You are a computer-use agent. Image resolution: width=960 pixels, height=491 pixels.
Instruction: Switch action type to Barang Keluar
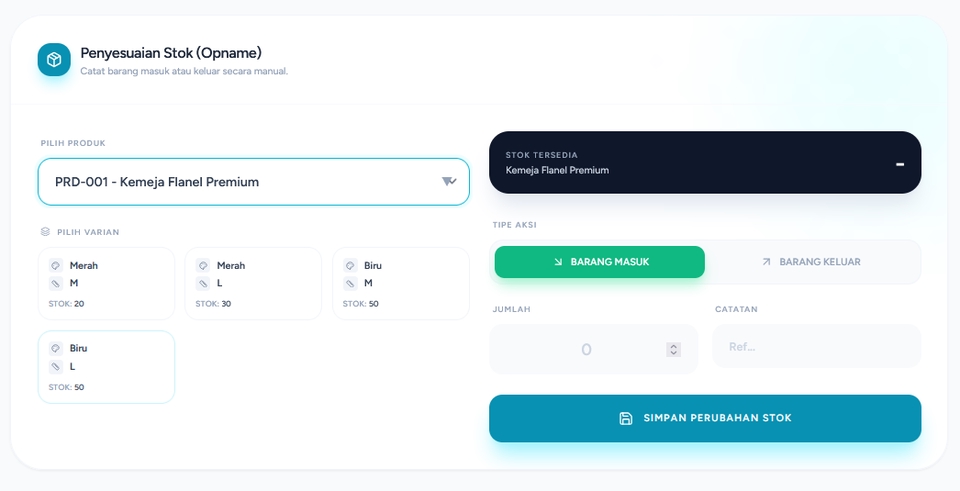(811, 262)
